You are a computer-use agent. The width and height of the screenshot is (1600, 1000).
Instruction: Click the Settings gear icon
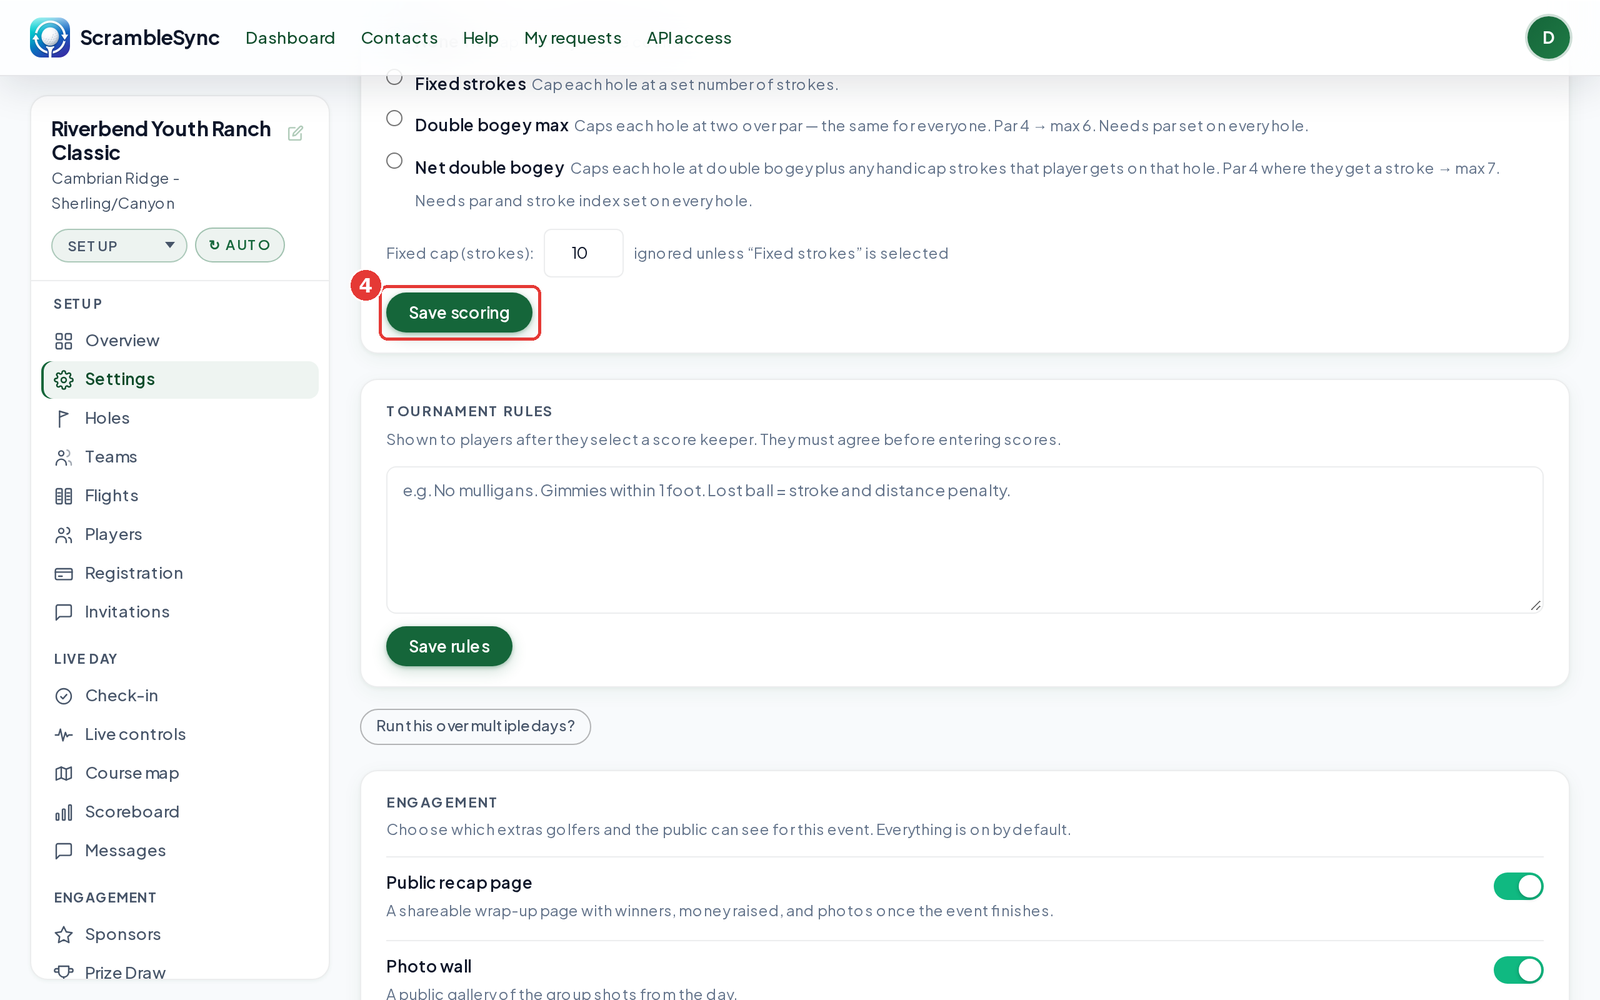64,380
